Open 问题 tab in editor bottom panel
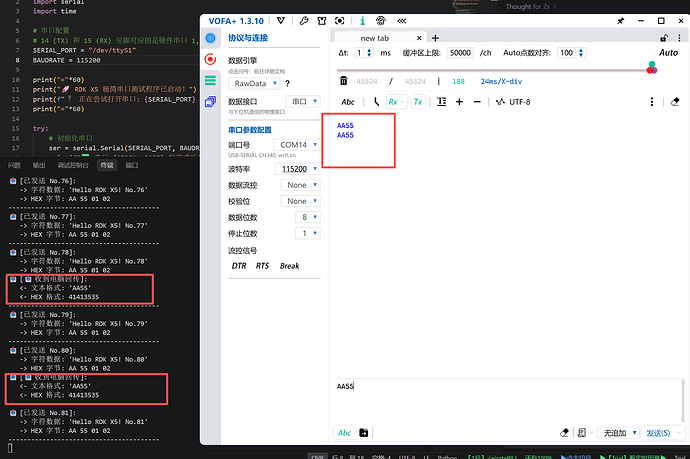This screenshot has width=690, height=459. (14, 165)
